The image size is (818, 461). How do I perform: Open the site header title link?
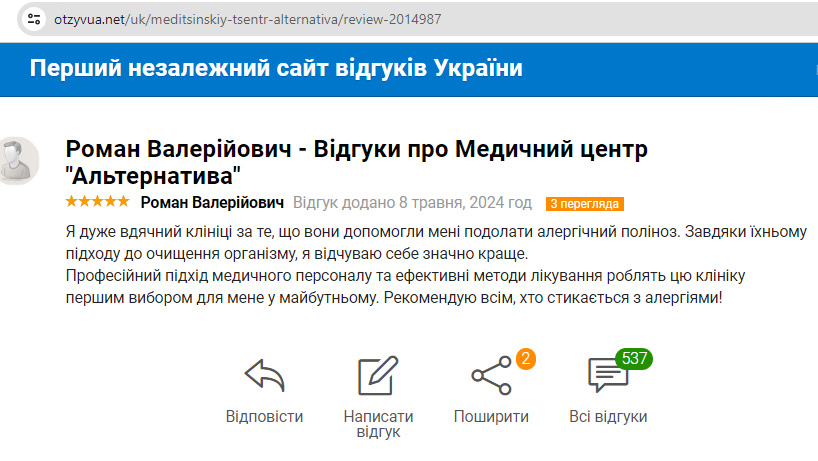click(276, 68)
